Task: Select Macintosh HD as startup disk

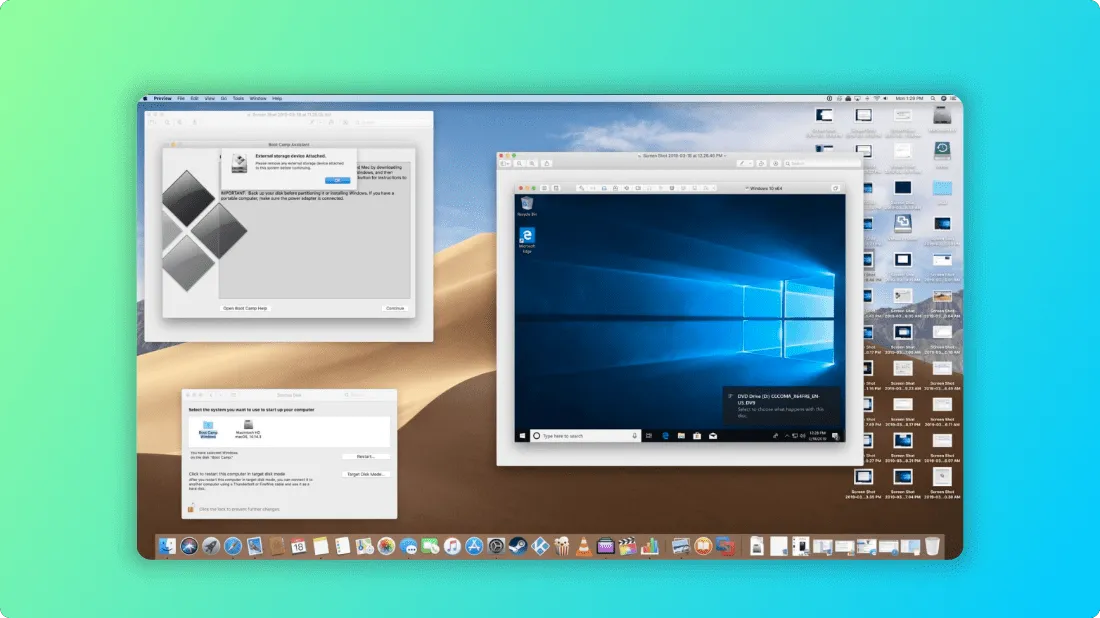Action: click(x=248, y=429)
